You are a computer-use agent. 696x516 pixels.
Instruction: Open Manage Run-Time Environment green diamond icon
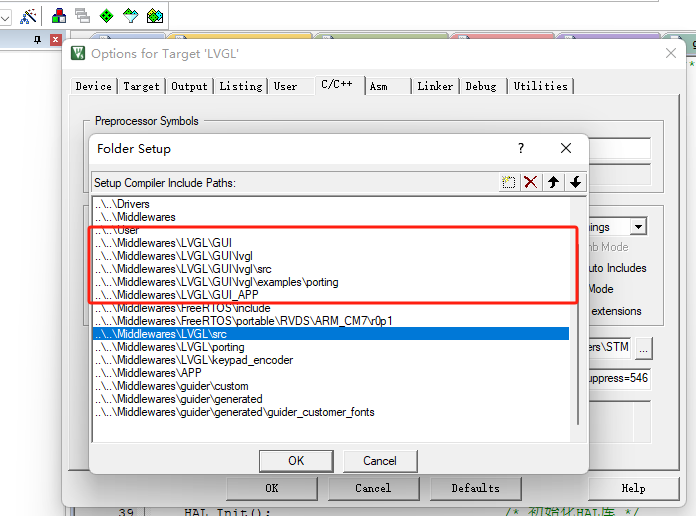[107, 16]
